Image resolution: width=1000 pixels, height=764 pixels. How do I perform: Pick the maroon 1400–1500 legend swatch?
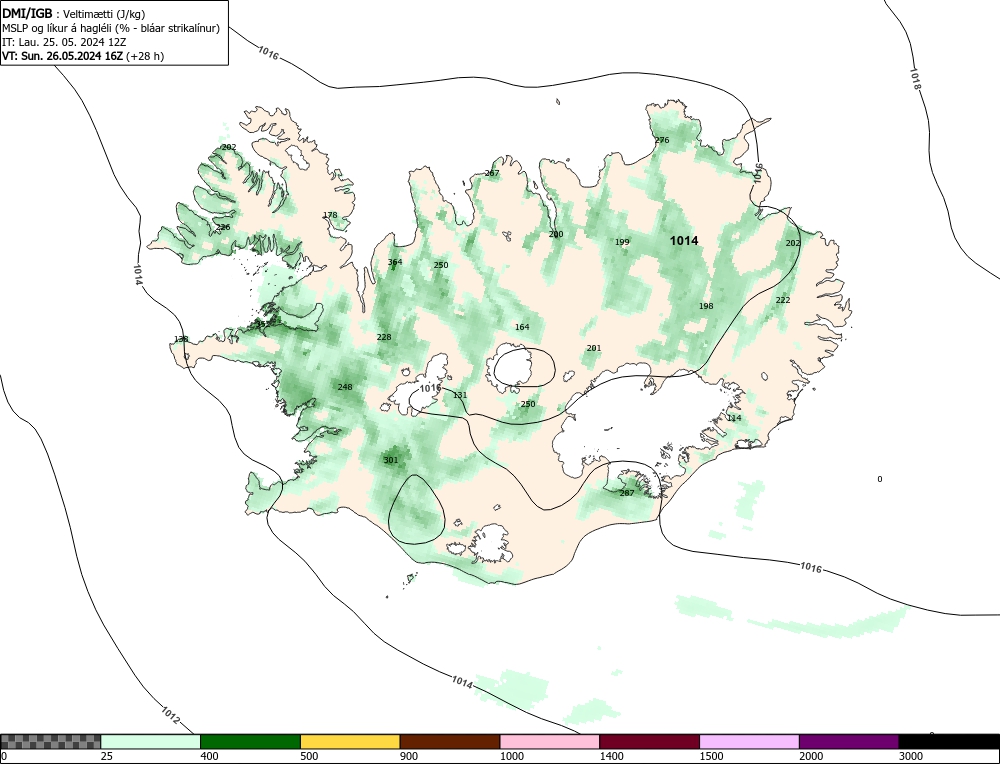click(x=649, y=742)
